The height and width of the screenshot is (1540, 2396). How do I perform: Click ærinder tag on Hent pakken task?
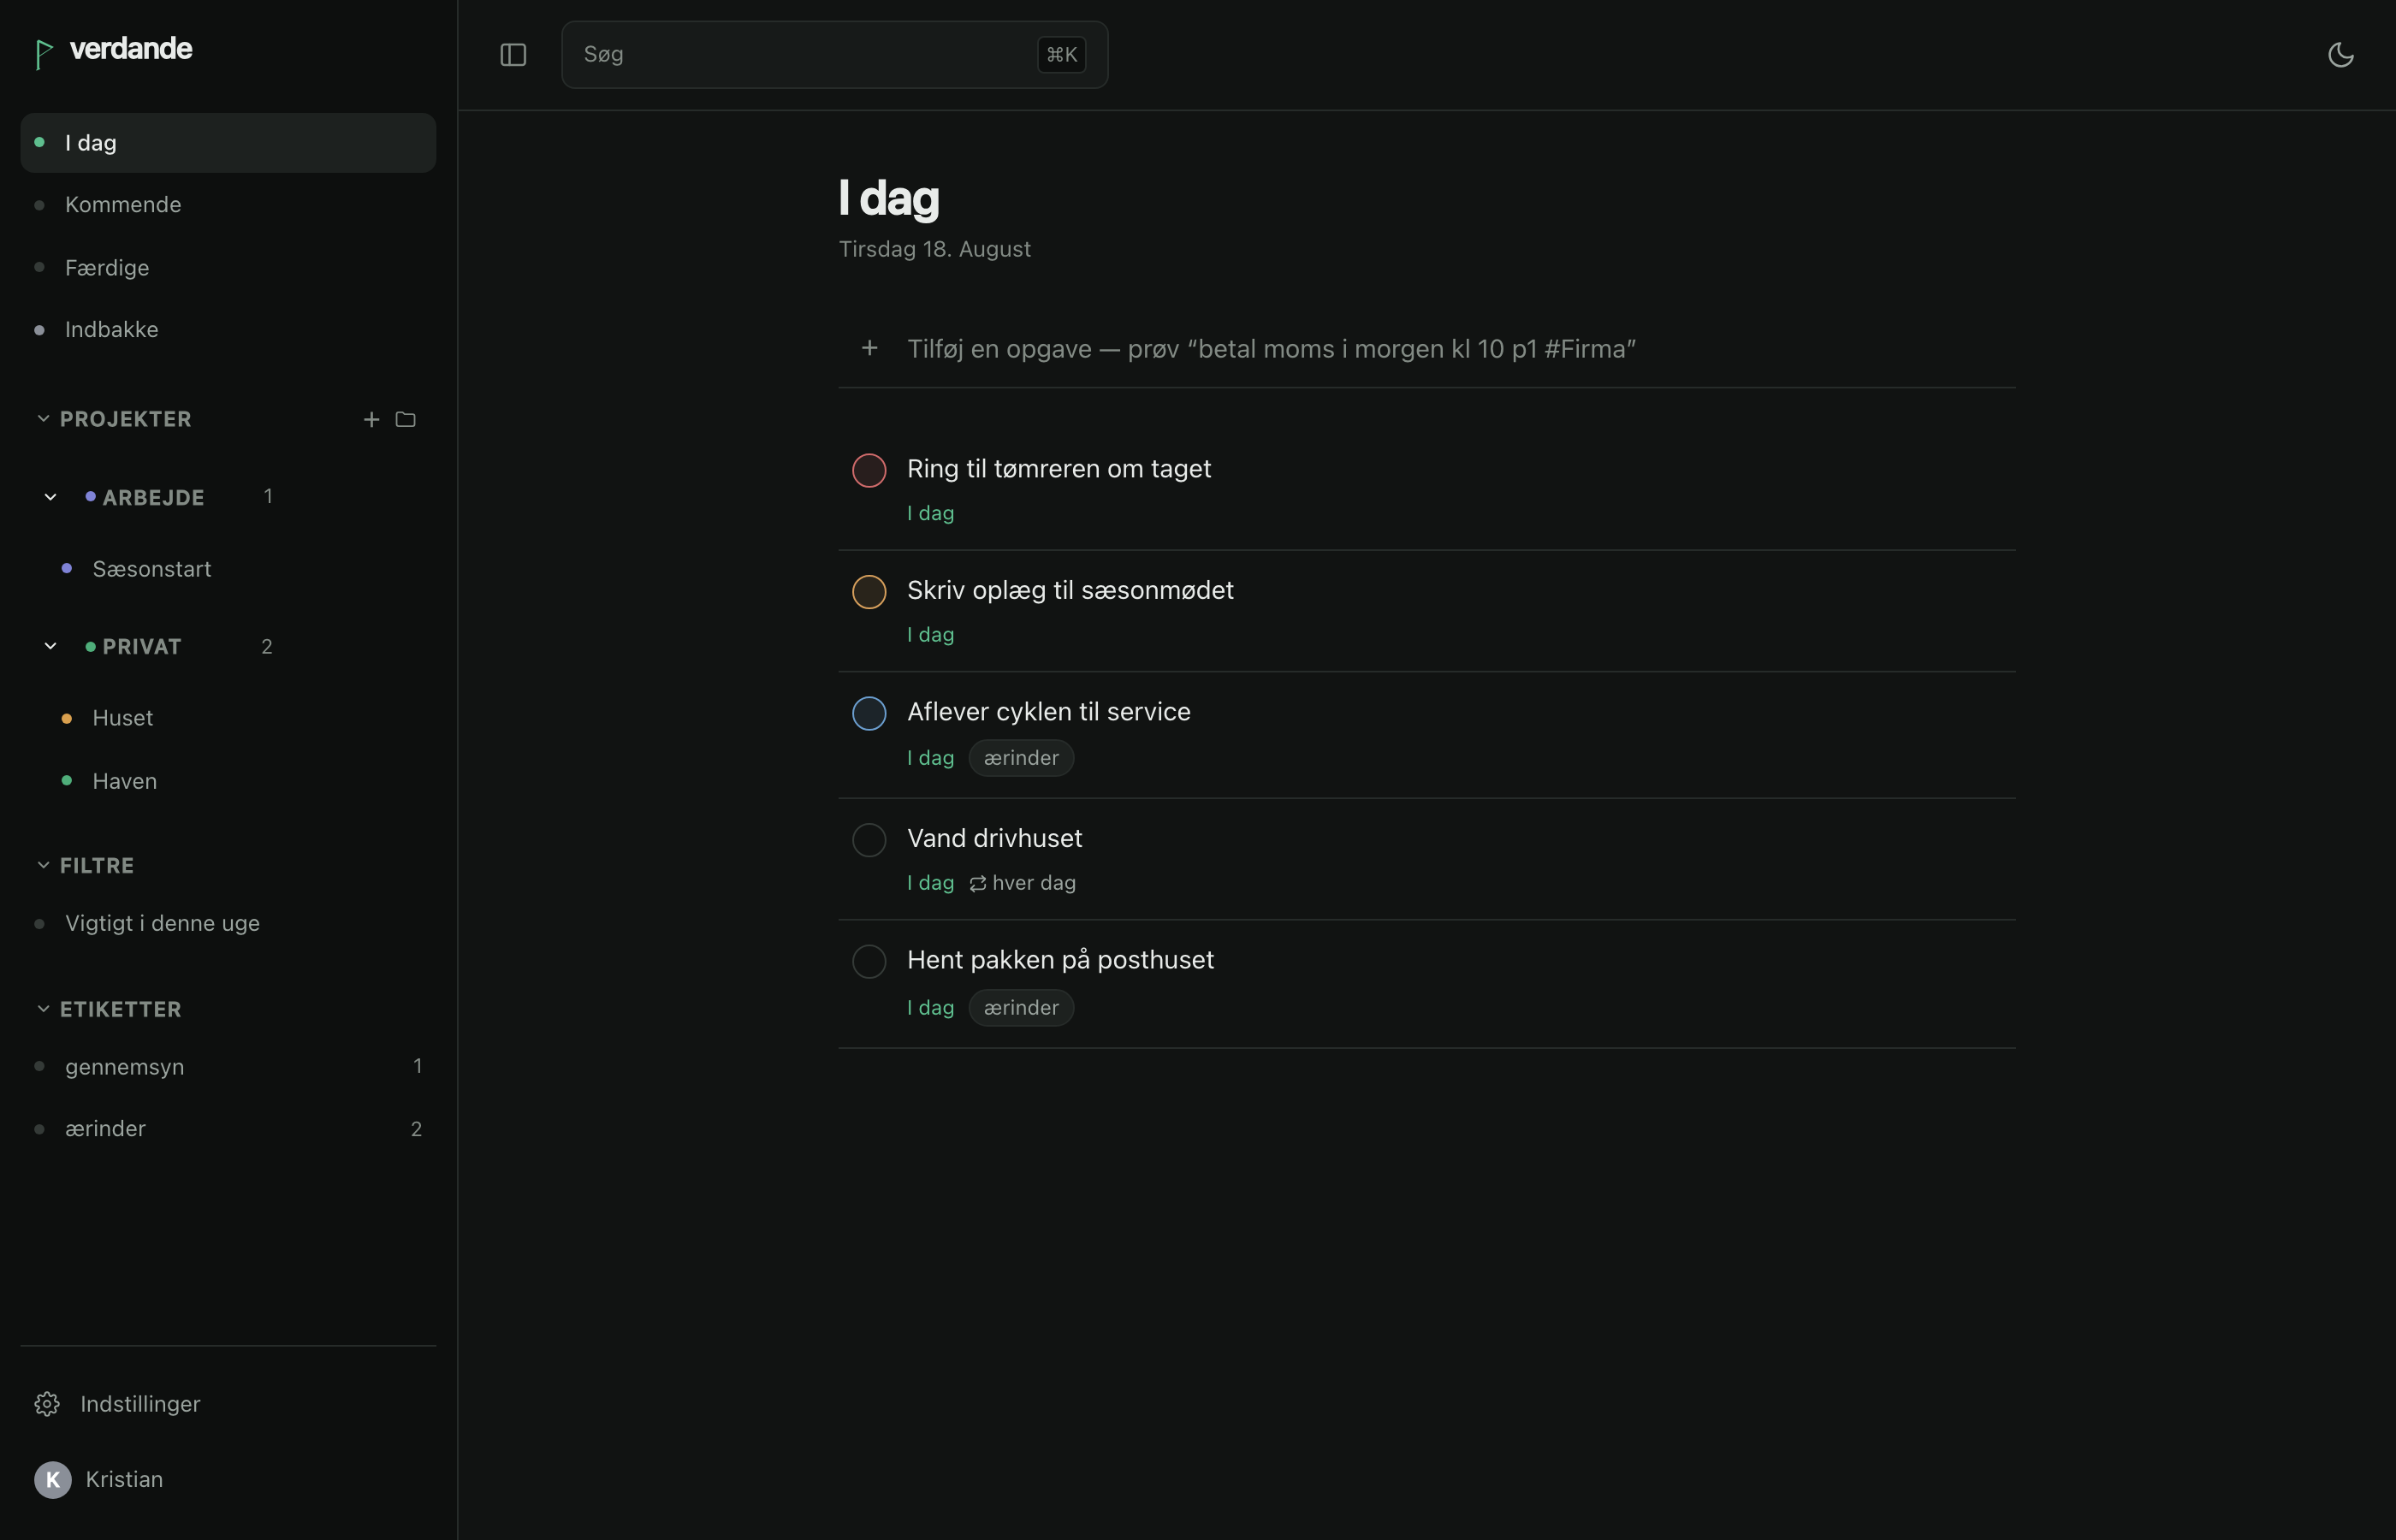1021,1008
